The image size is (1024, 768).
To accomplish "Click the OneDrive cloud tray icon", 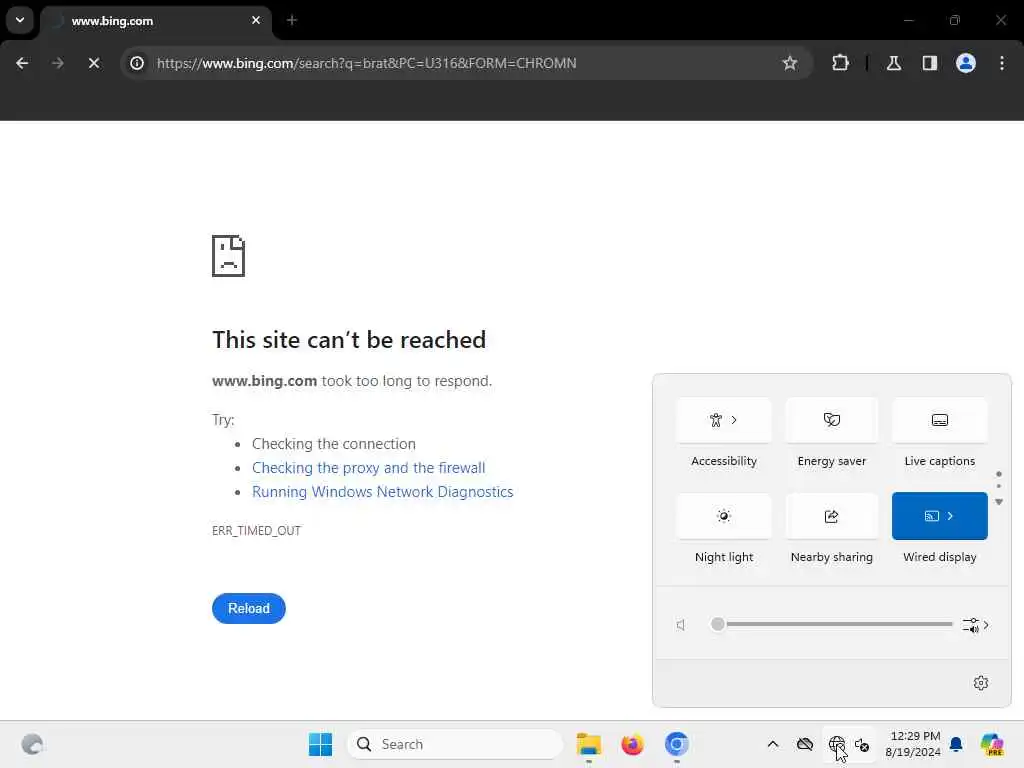I will pyautogui.click(x=805, y=744).
